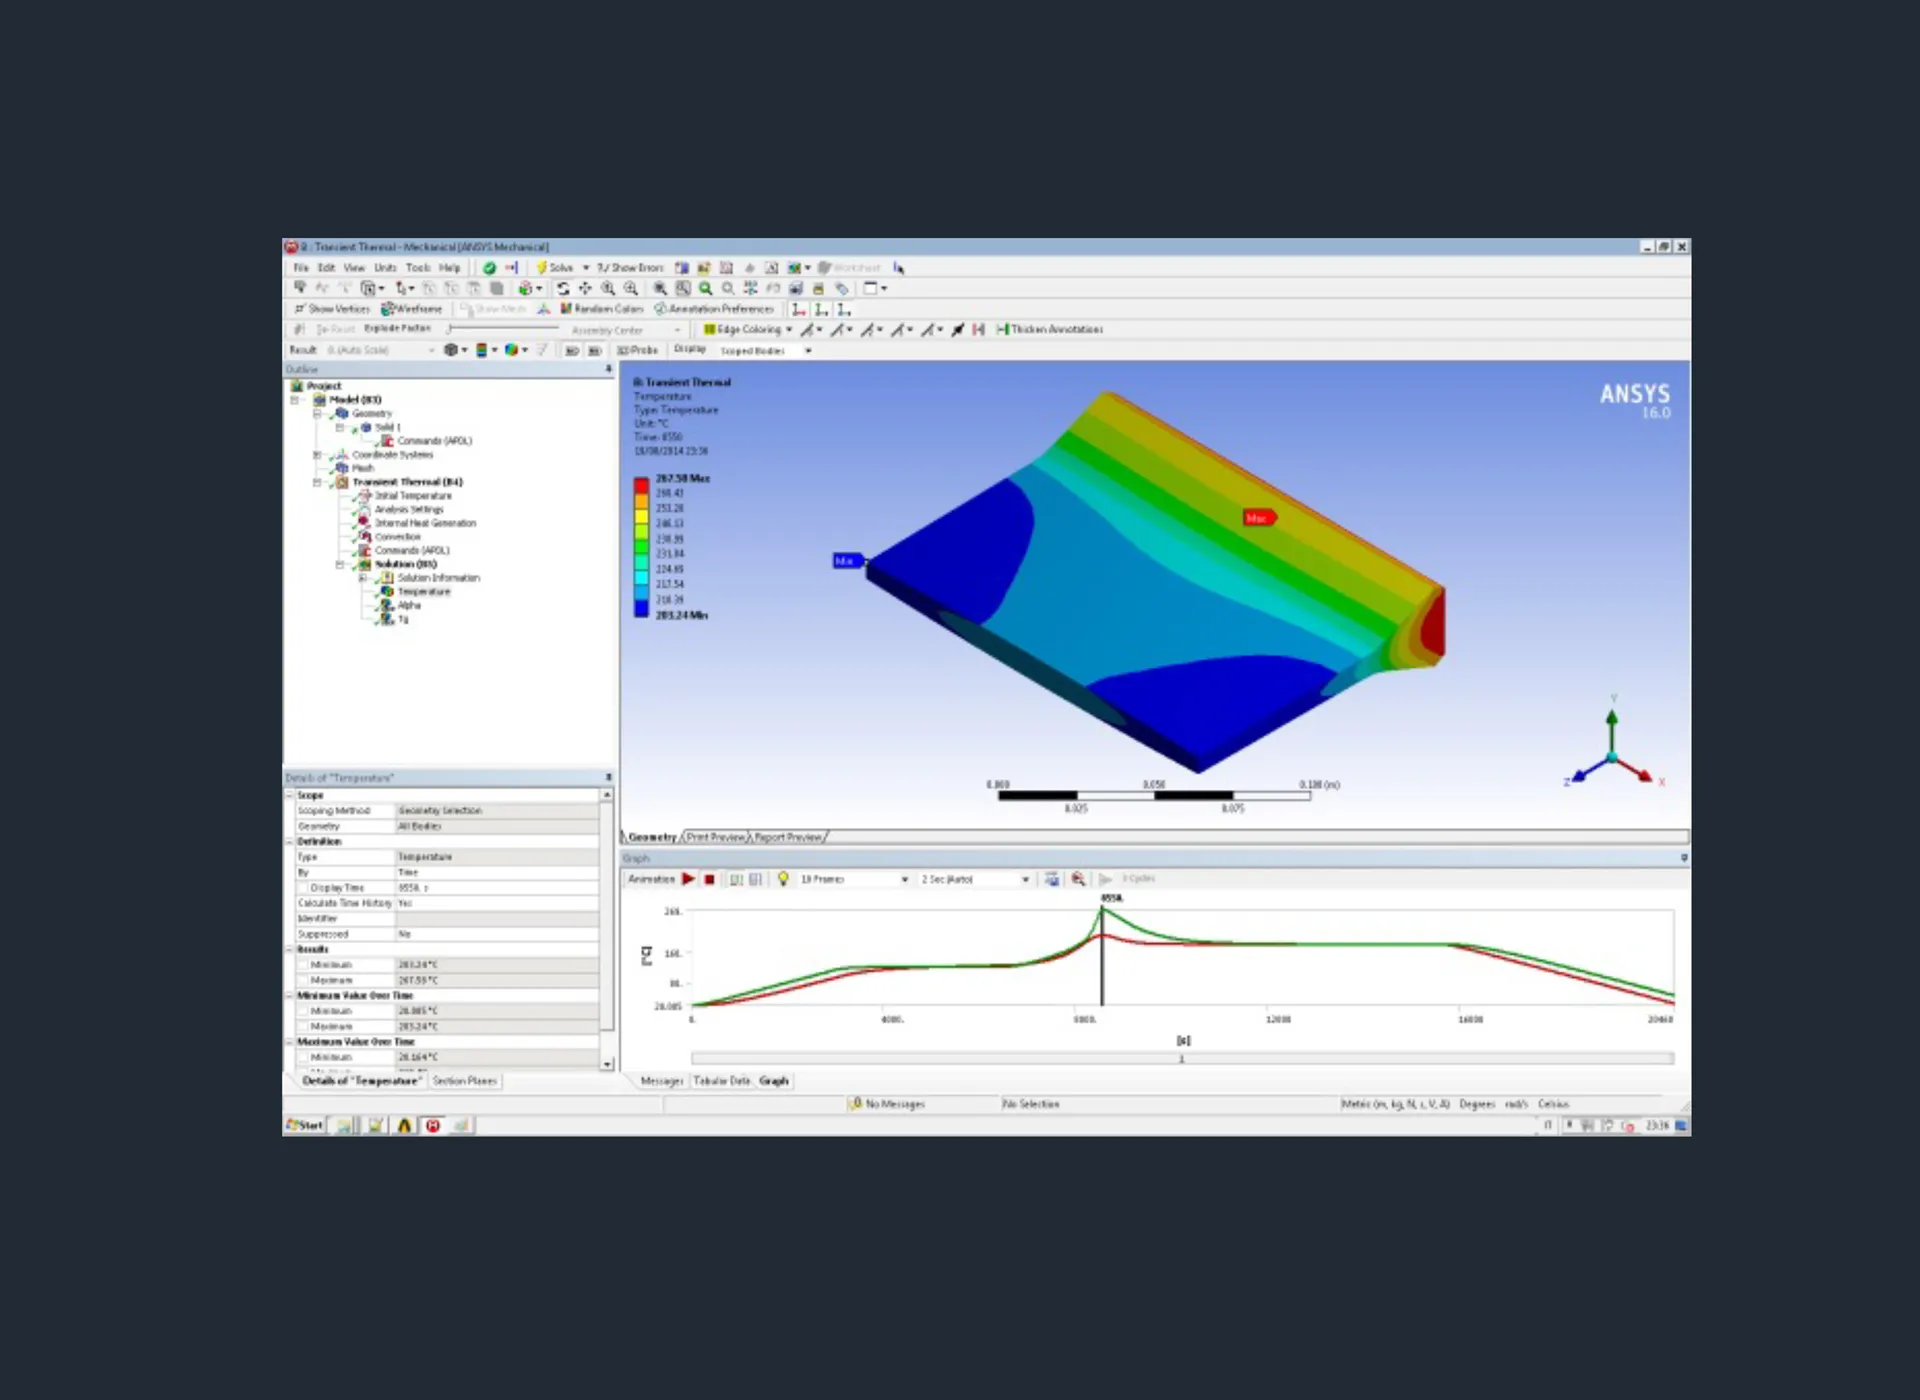This screenshot has width=1920, height=1400.
Task: Click the Random Colors icon
Action: coord(567,309)
